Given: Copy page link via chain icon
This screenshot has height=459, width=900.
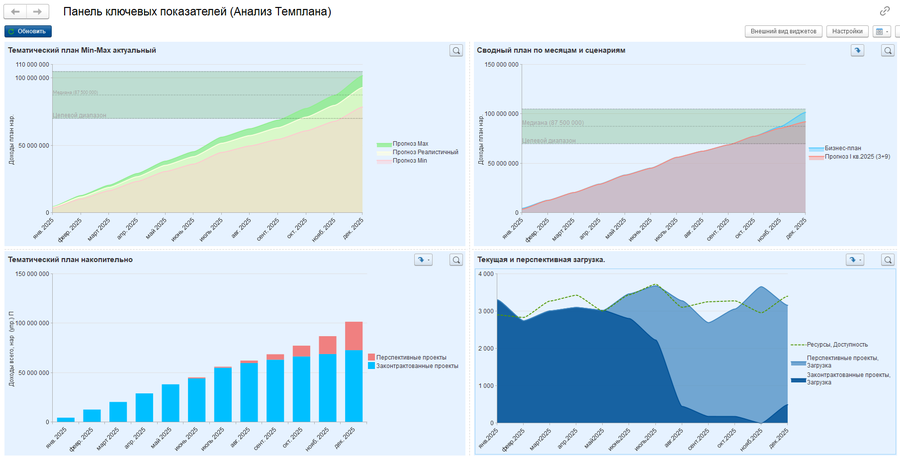Looking at the screenshot, I should (885, 11).
